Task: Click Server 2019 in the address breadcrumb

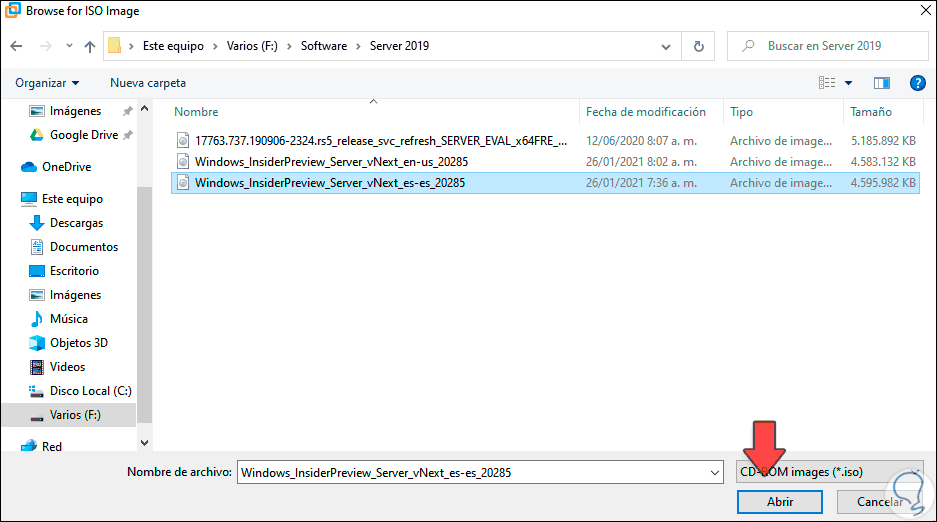Action: tap(399, 46)
